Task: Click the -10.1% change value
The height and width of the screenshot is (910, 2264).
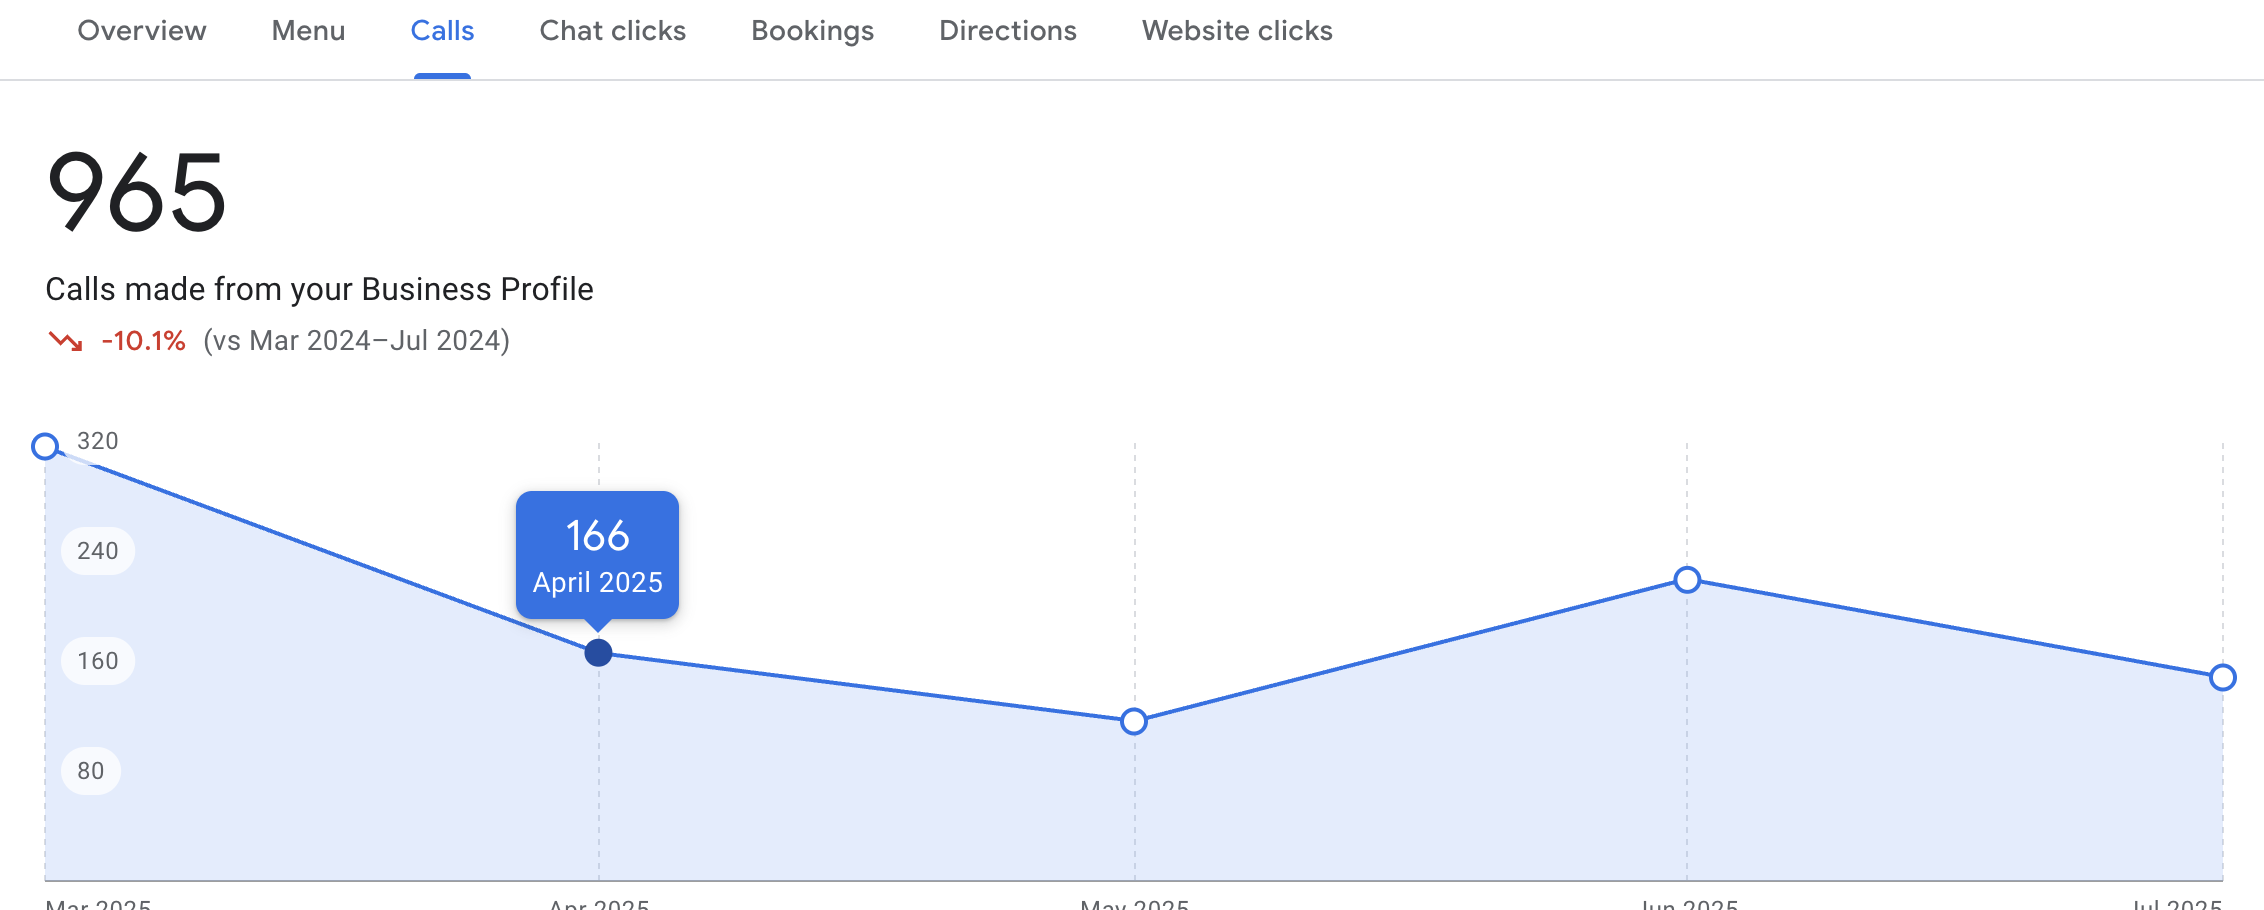Action: tap(143, 341)
